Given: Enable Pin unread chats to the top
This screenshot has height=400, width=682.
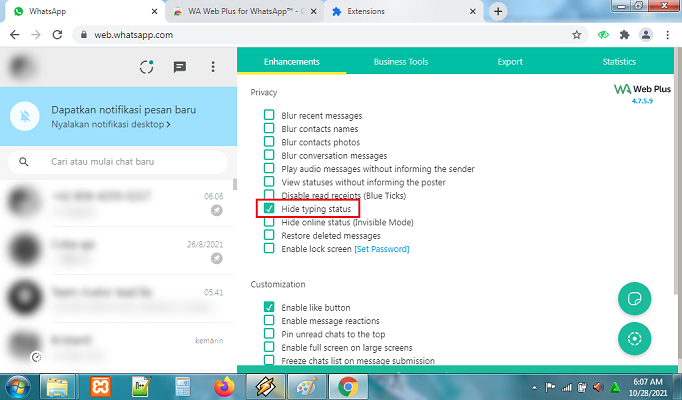Looking at the screenshot, I should point(269,333).
